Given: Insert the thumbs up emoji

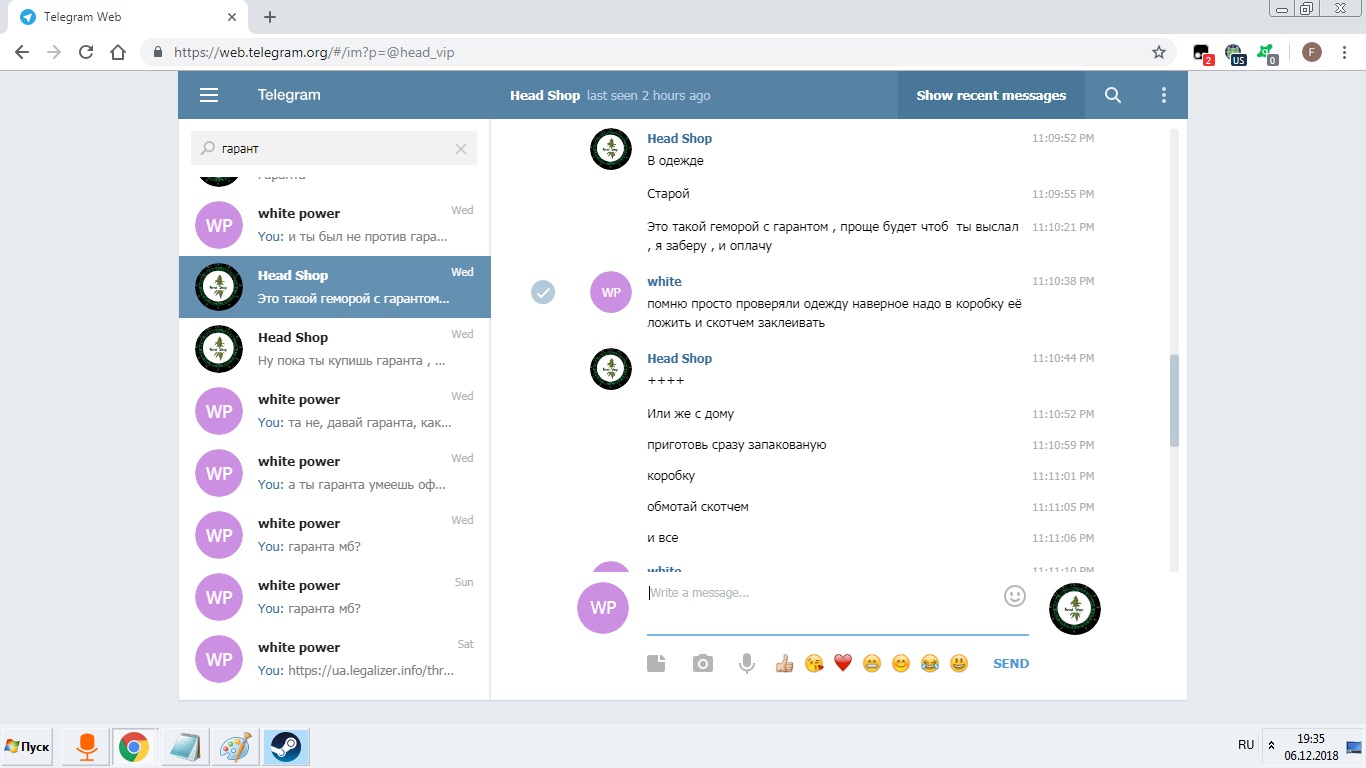Looking at the screenshot, I should [784, 663].
